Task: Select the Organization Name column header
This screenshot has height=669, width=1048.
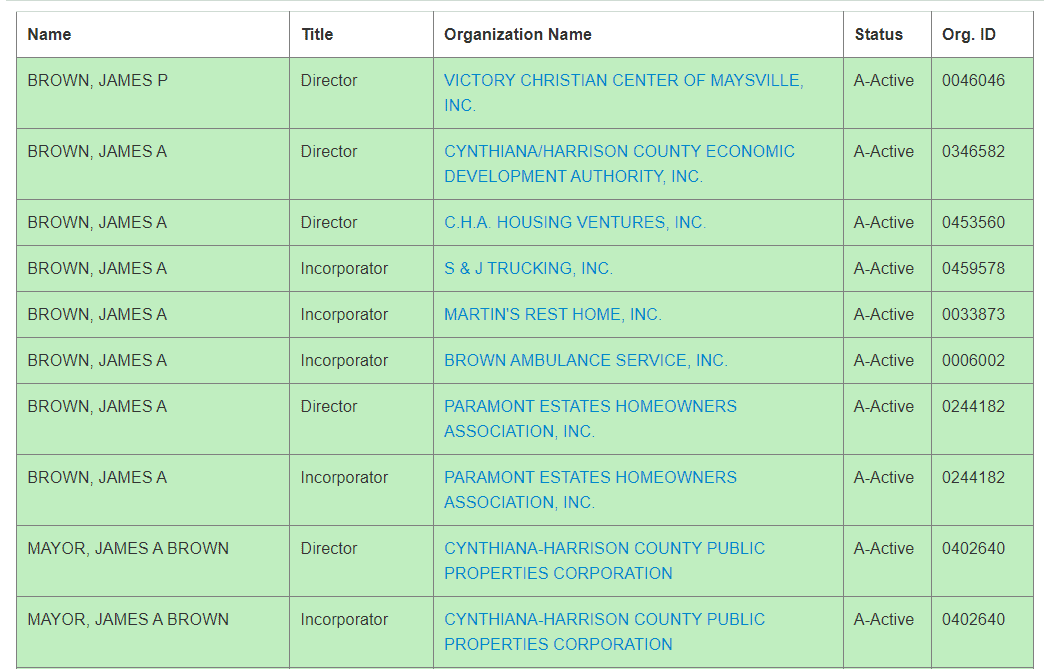Action: point(518,33)
